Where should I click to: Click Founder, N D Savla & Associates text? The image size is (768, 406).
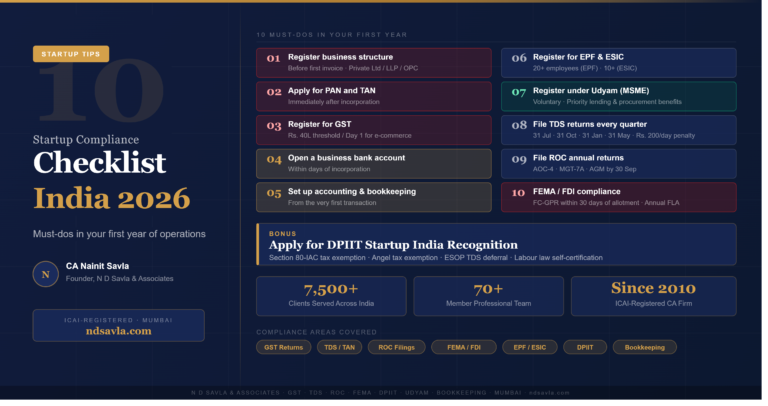[120, 279]
